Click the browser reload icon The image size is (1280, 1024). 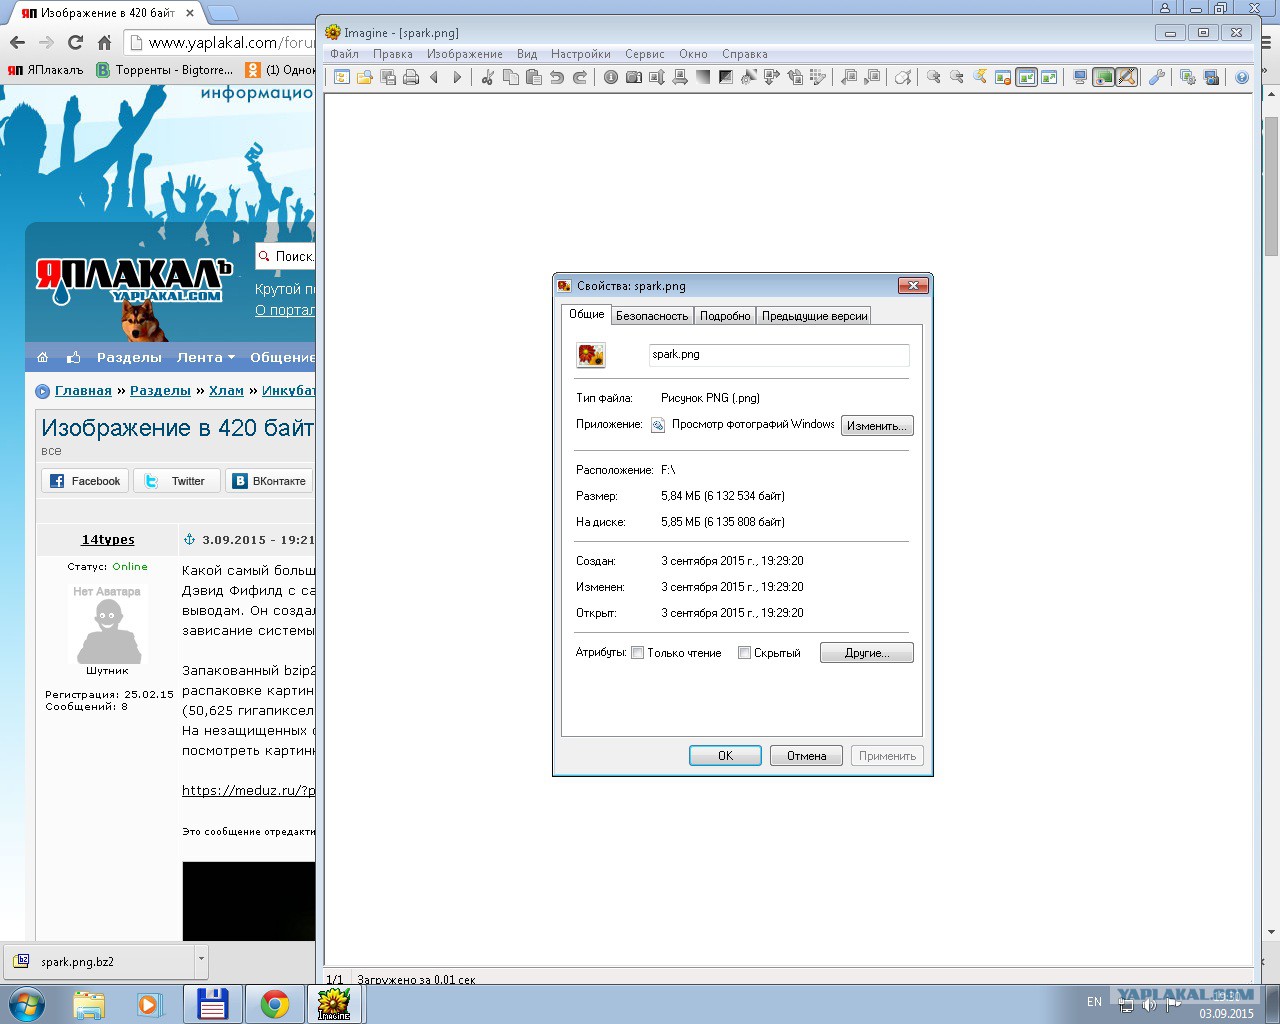click(x=75, y=42)
